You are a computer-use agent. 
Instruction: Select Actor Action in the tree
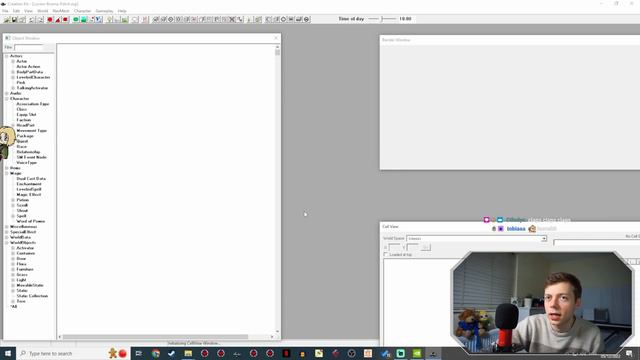tap(28, 67)
